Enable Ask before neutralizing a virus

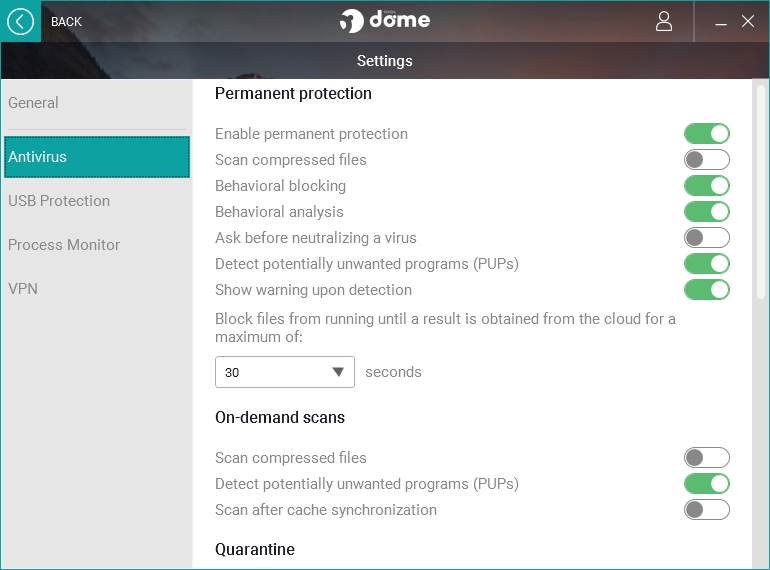[x=706, y=238]
